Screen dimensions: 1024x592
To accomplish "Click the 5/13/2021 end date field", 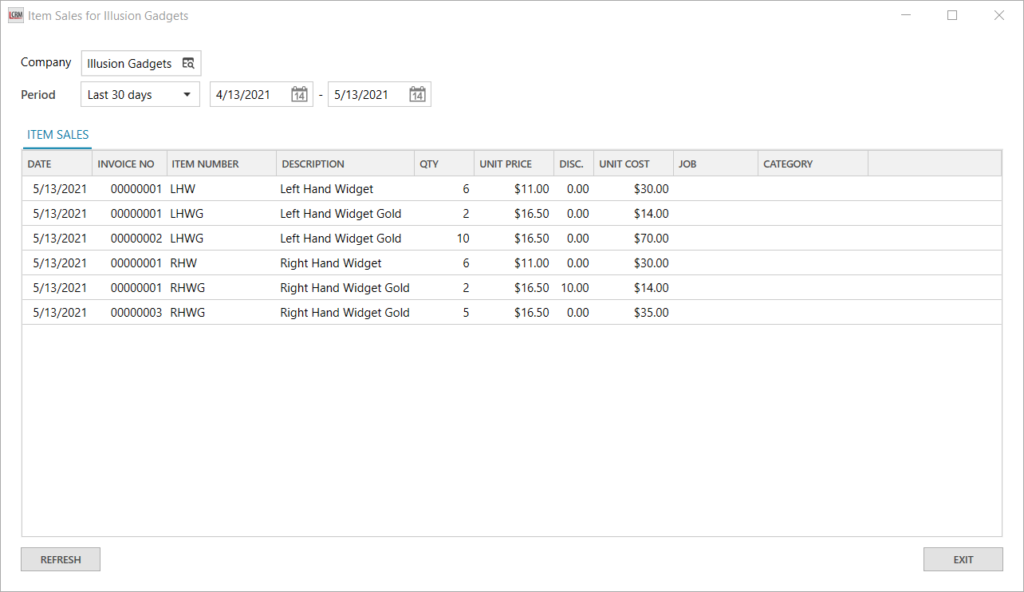I will [364, 95].
